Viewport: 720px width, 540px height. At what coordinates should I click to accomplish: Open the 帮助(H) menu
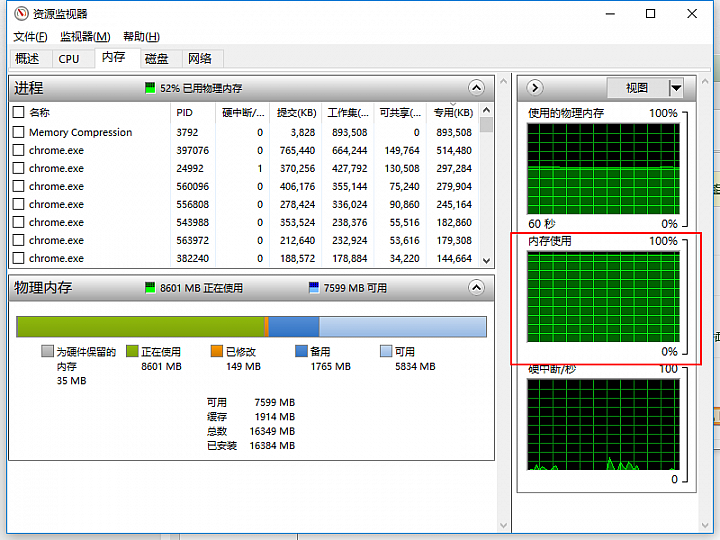pos(141,37)
